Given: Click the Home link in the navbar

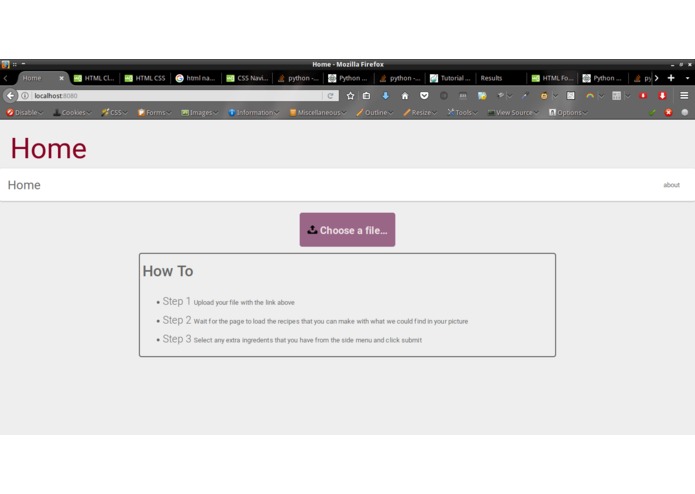Looking at the screenshot, I should click(x=24, y=185).
